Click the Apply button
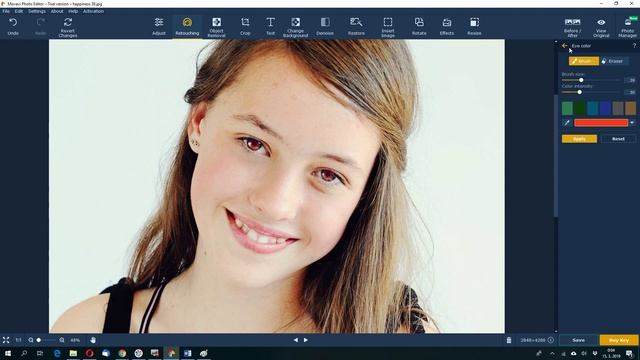The height and width of the screenshot is (360, 640). 579,139
